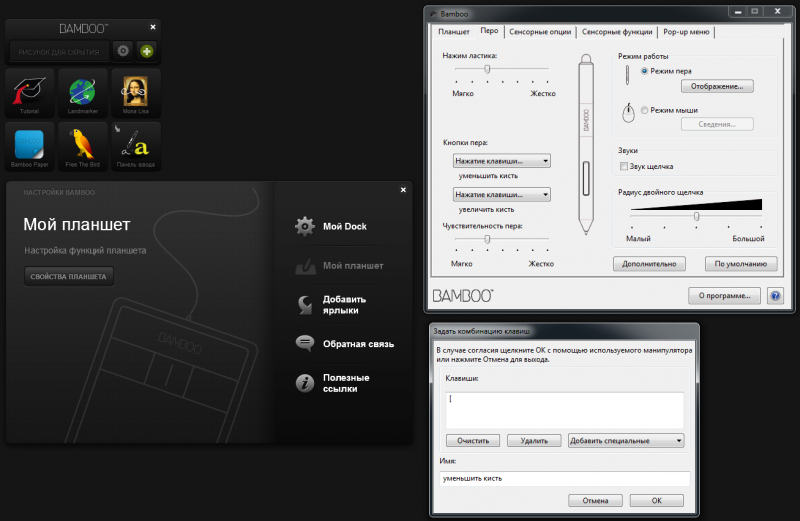Click the pen side switch on pen image
Viewport: 800px width, 521px height.
pos(586,178)
